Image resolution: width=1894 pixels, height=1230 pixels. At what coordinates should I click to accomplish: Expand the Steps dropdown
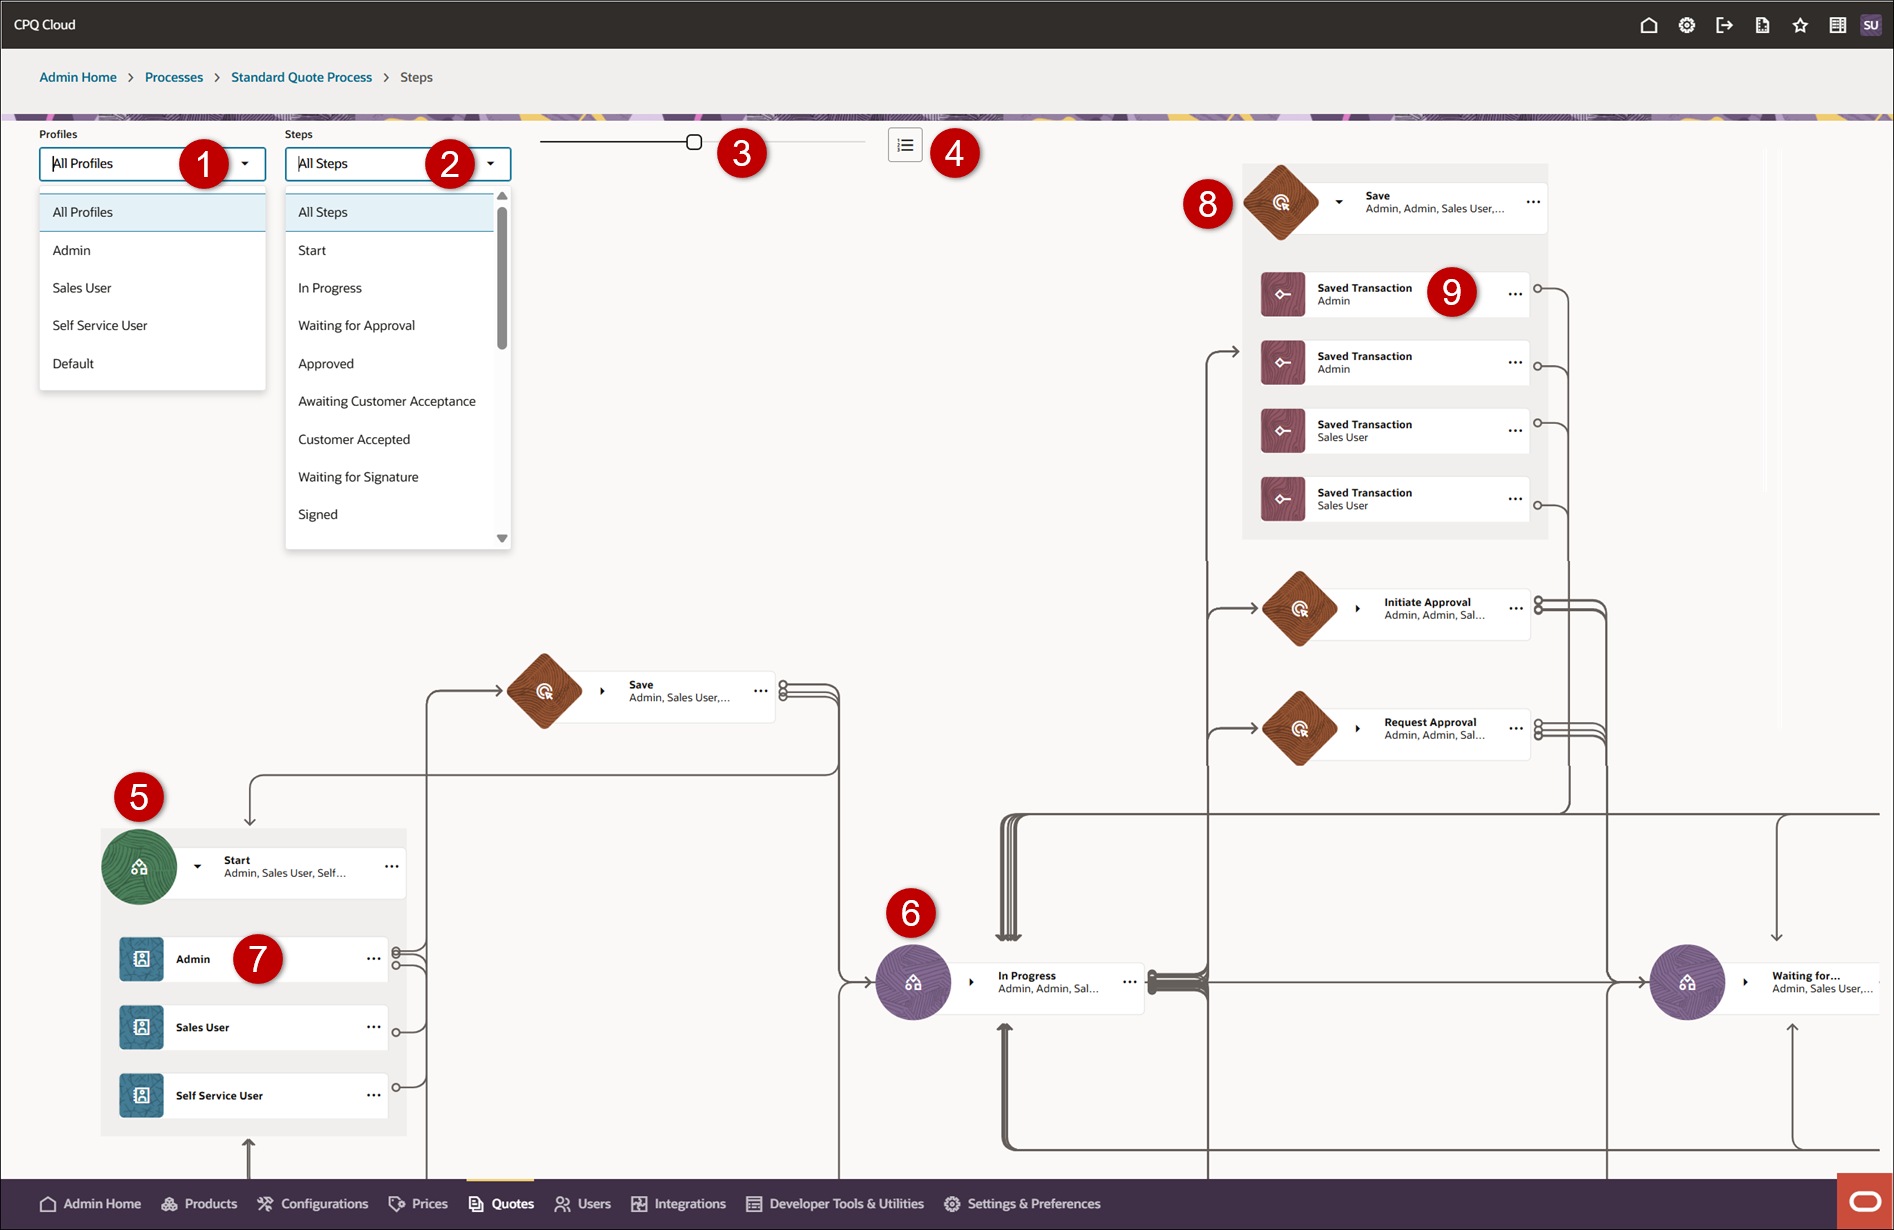click(491, 163)
